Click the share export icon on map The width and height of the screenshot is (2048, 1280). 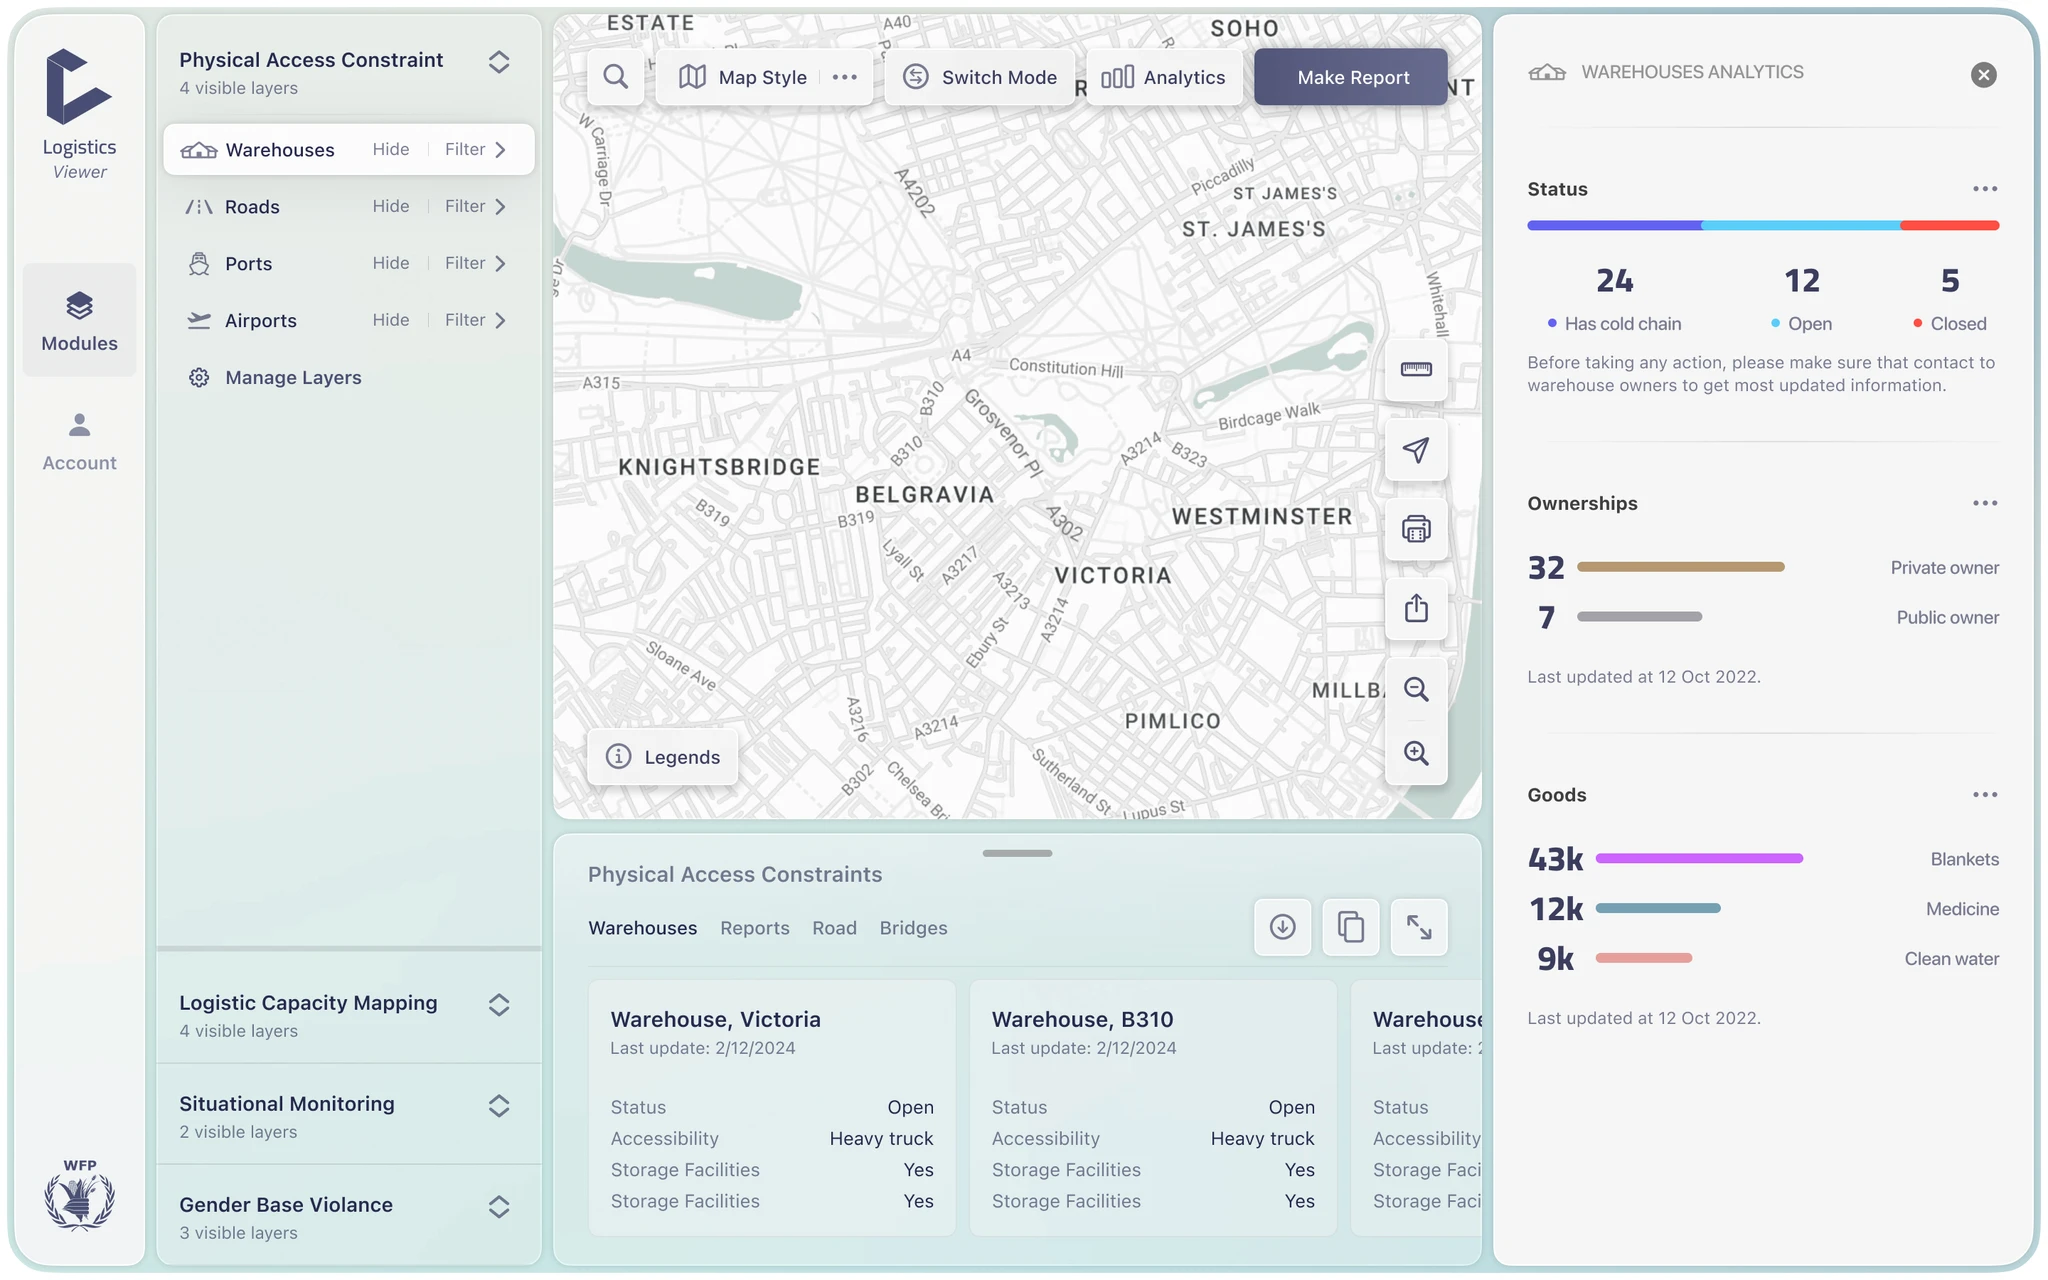[x=1416, y=609]
